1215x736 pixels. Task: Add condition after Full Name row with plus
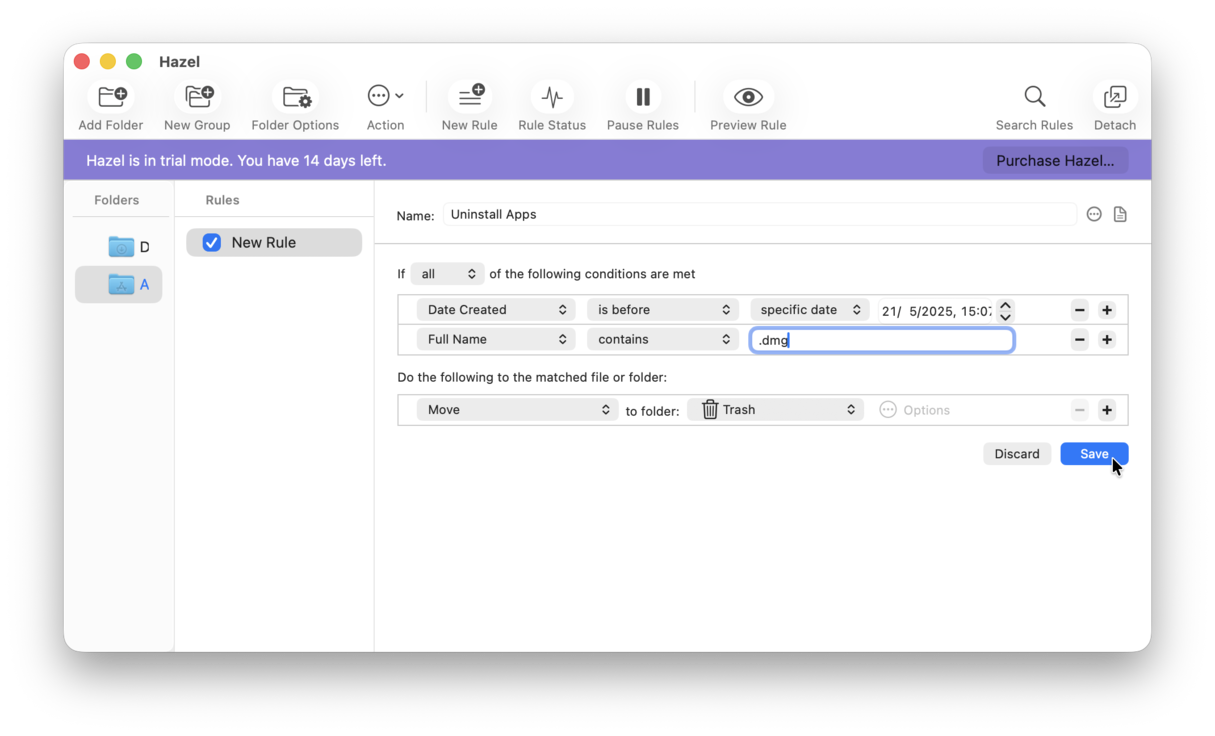(1107, 340)
